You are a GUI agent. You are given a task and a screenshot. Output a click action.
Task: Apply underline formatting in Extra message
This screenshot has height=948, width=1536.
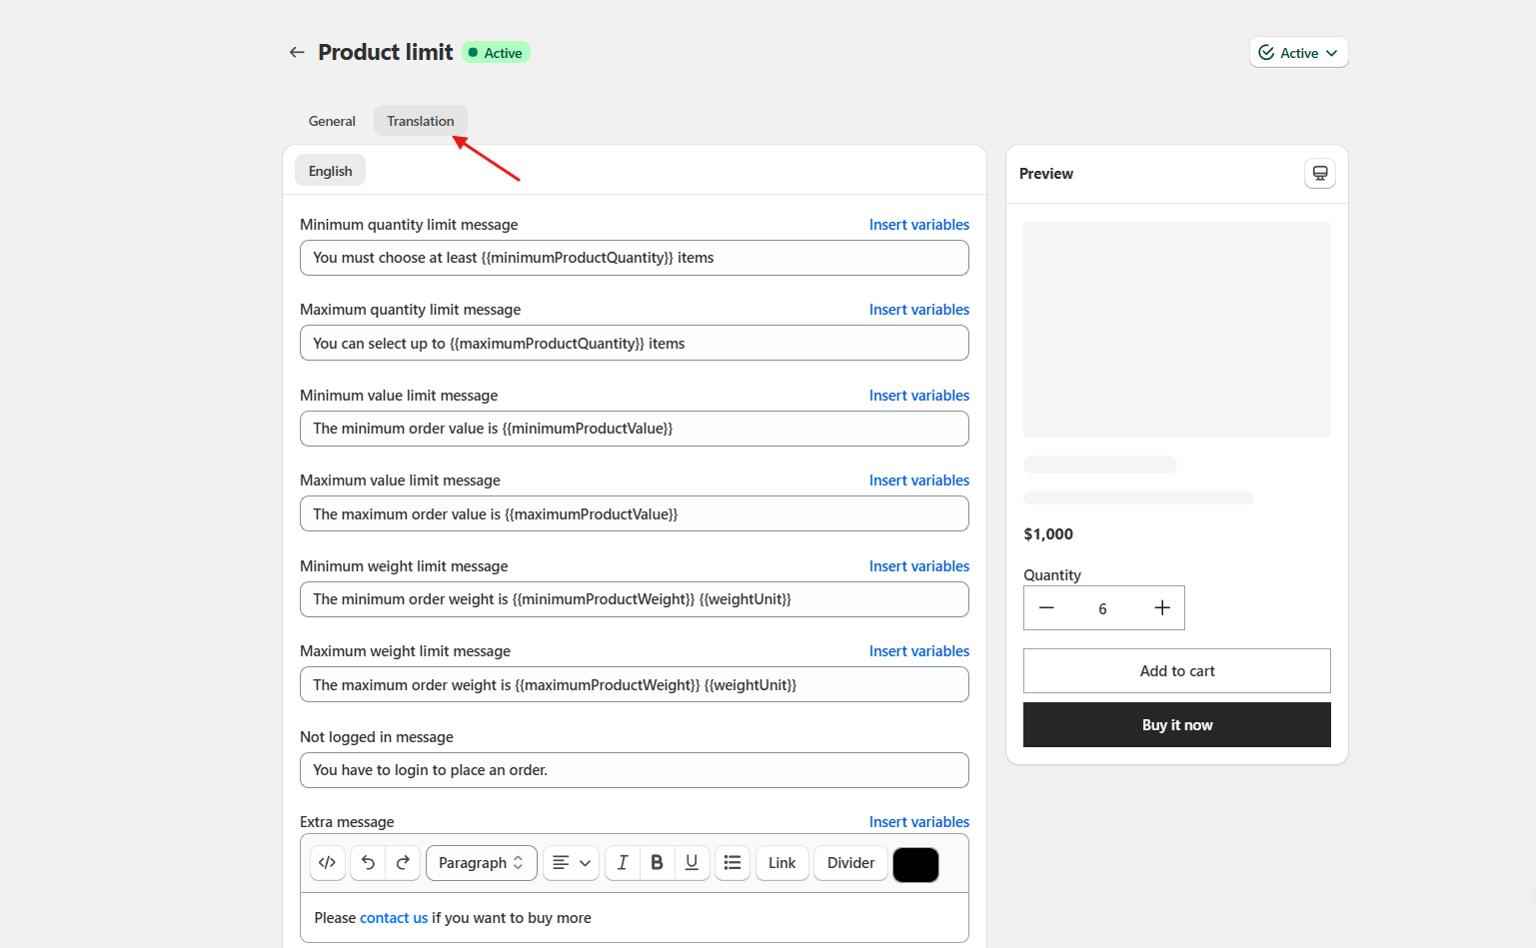click(691, 863)
